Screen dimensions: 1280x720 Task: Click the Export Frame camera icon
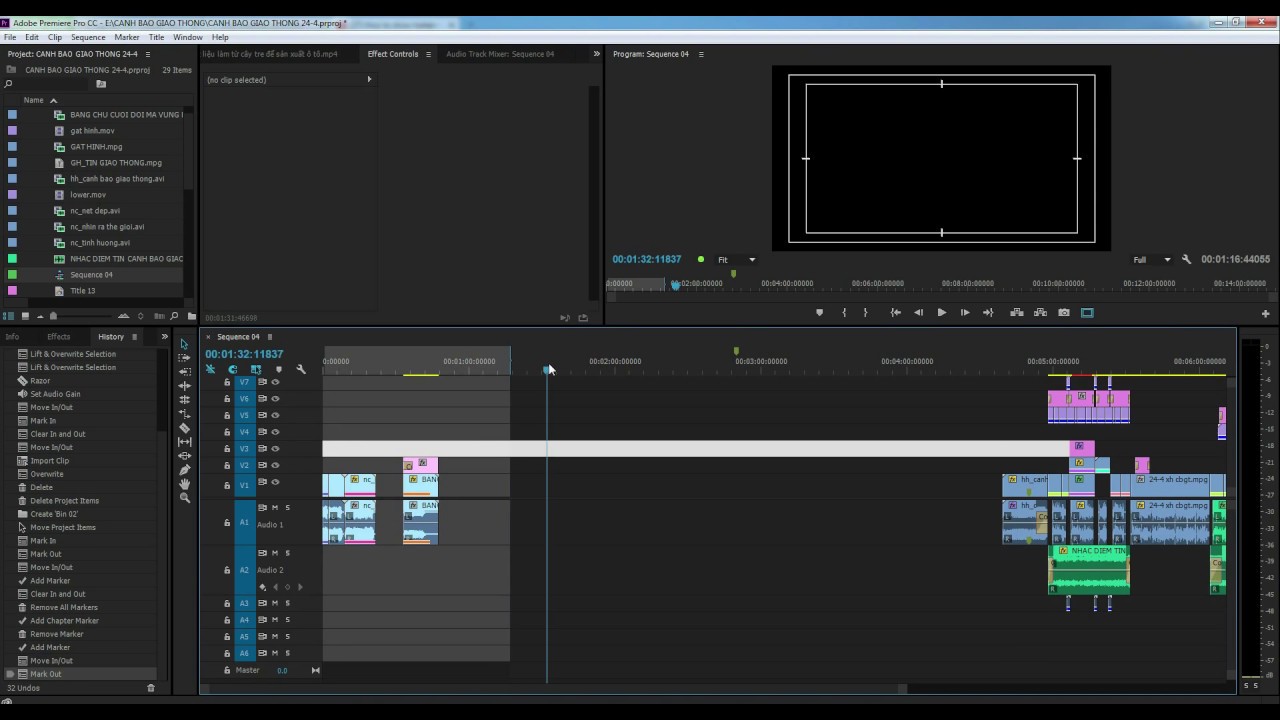coord(1064,313)
